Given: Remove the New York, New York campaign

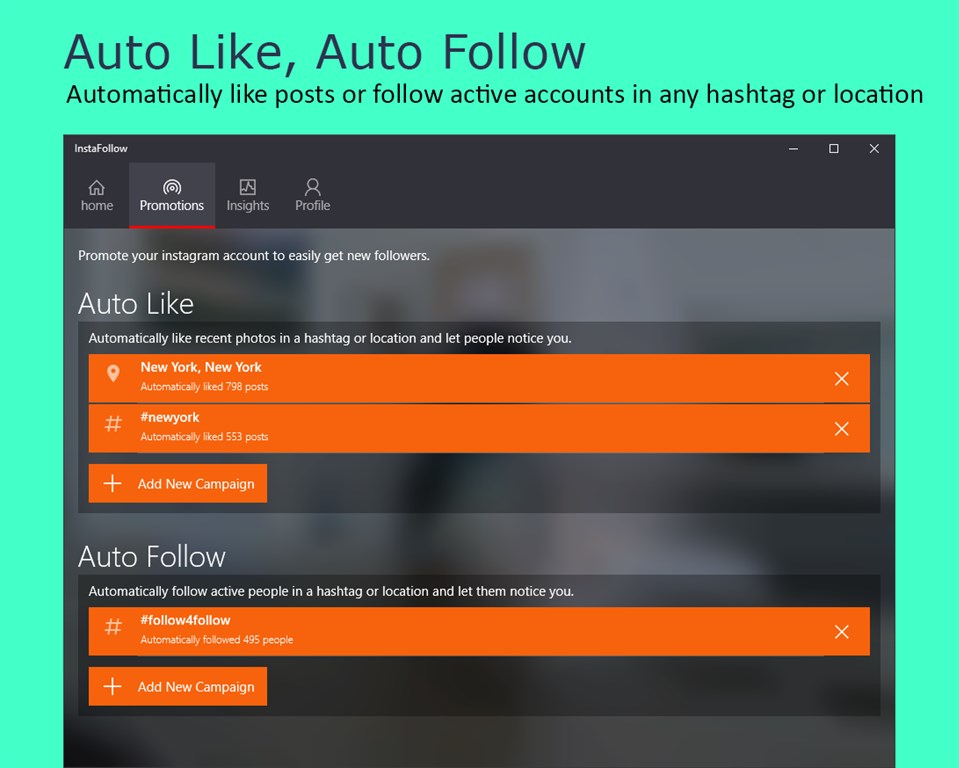Looking at the screenshot, I should click(x=841, y=379).
